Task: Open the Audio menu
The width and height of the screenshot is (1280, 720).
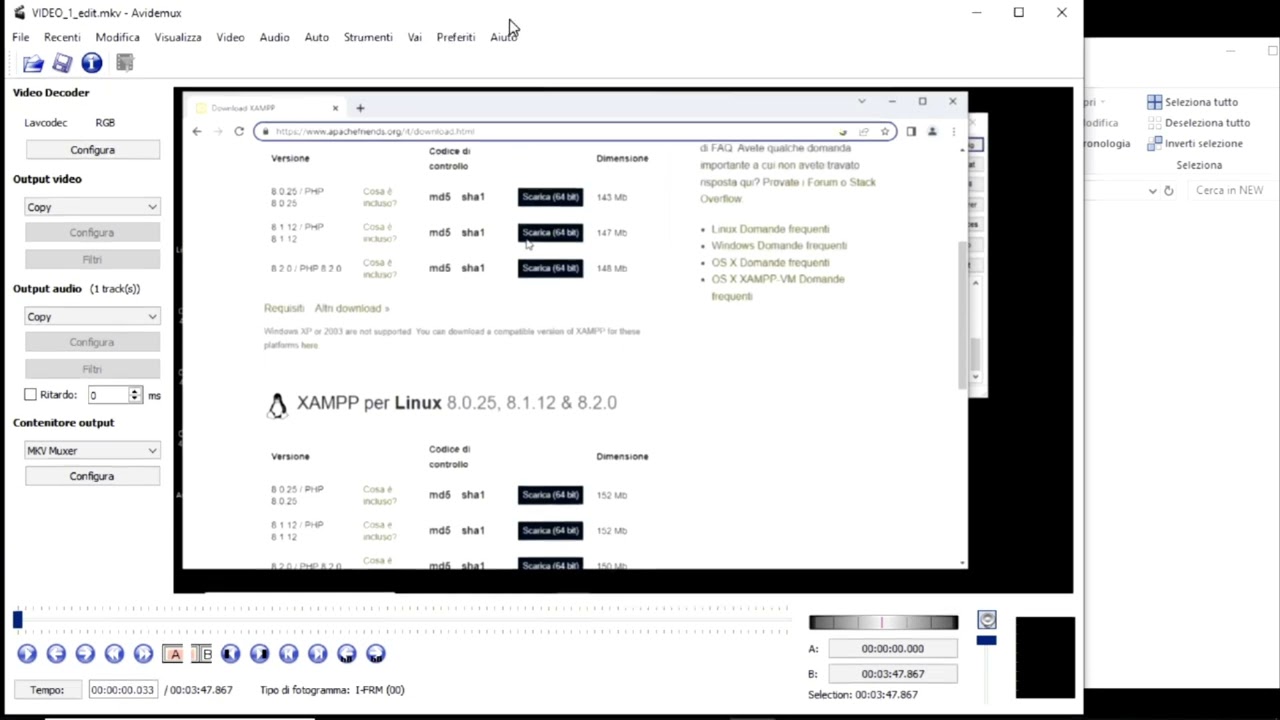Action: pyautogui.click(x=274, y=37)
